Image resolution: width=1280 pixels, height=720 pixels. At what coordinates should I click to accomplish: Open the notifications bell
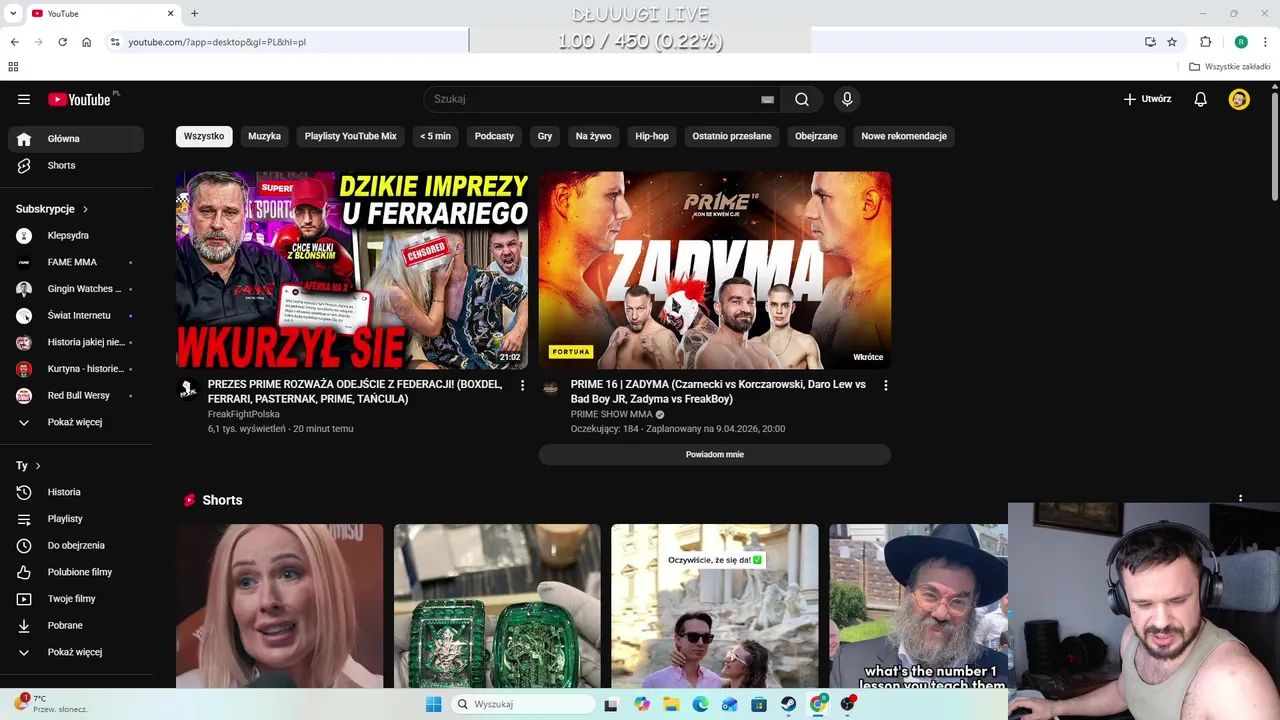click(1201, 99)
